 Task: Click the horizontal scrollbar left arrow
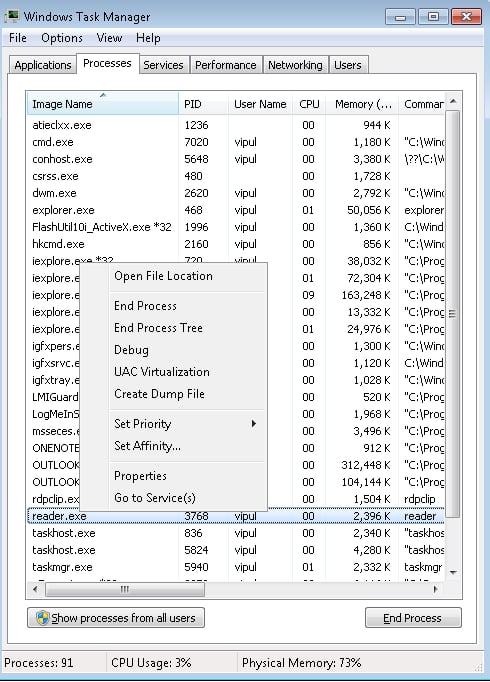tap(35, 589)
